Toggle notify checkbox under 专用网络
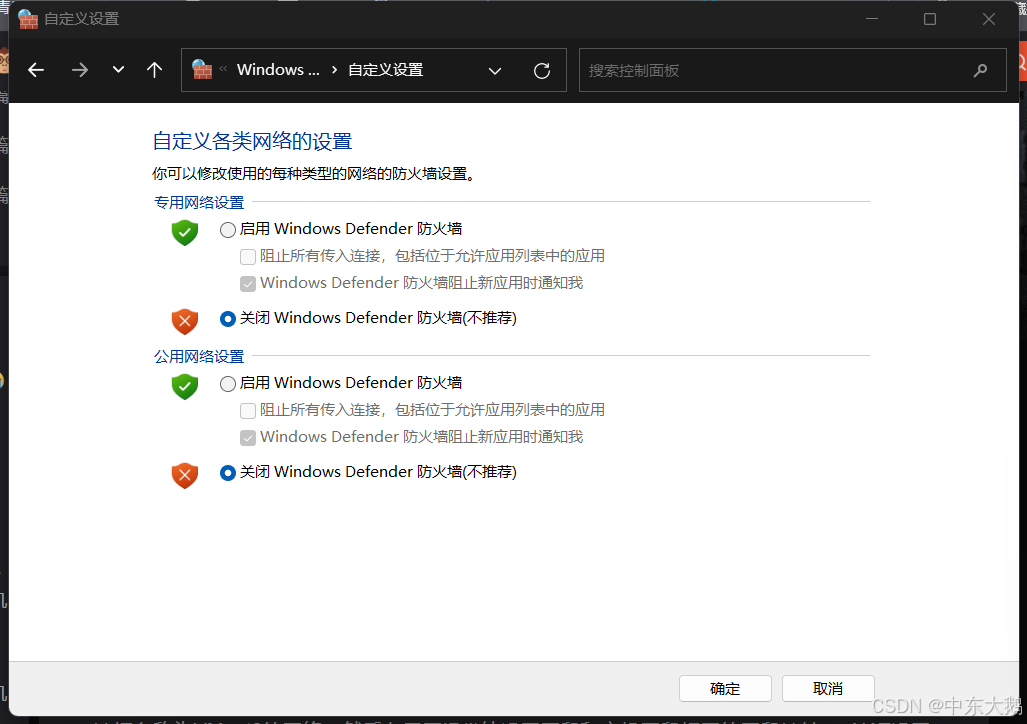 (248, 284)
